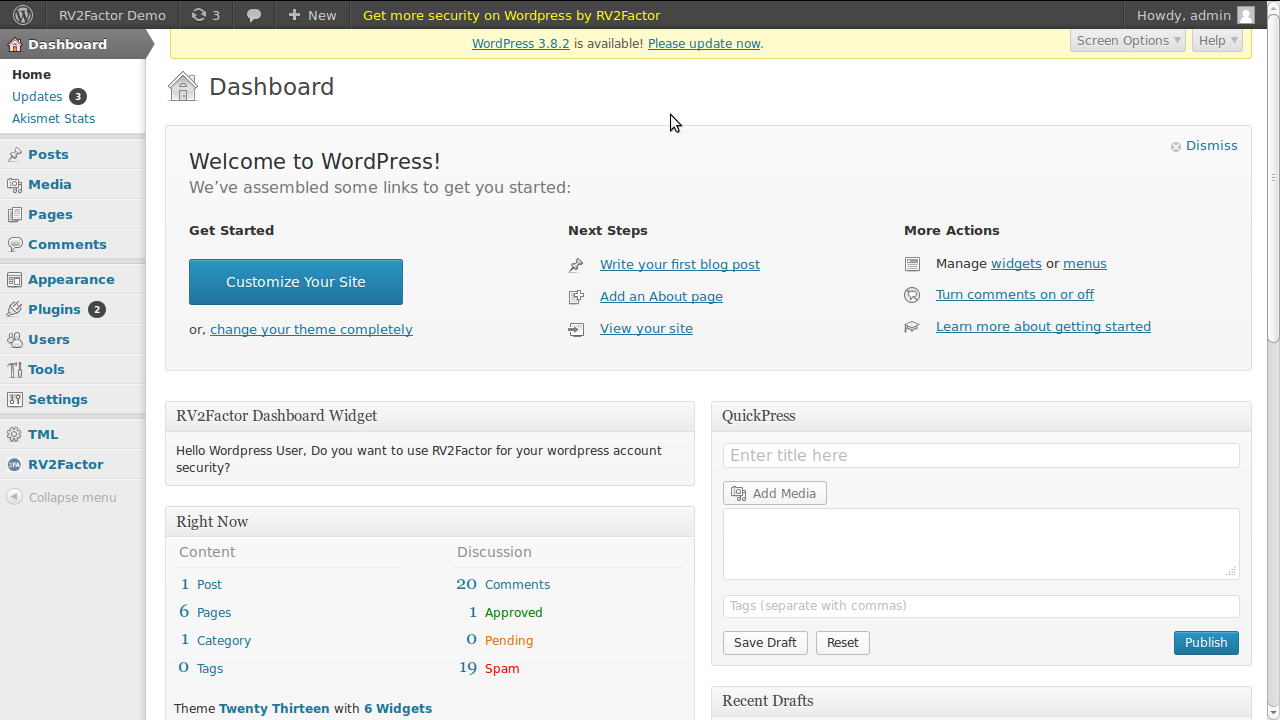Click the Posts pushpin icon
The image size is (1280, 720).
pyautogui.click(x=14, y=154)
